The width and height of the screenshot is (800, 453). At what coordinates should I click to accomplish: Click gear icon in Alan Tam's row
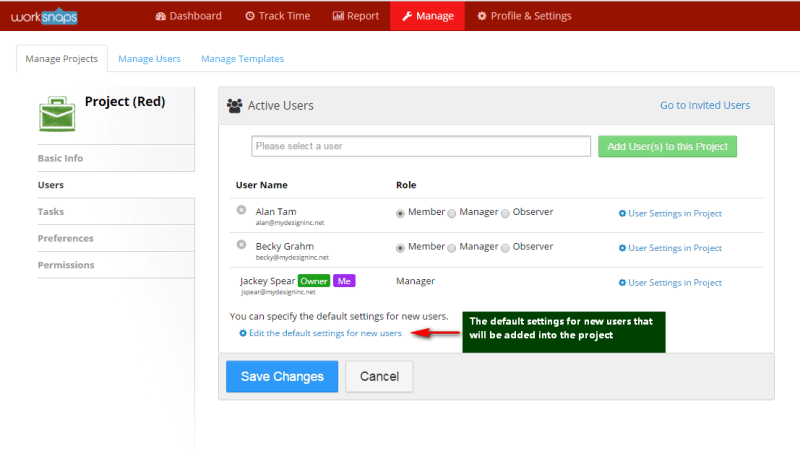pos(622,214)
